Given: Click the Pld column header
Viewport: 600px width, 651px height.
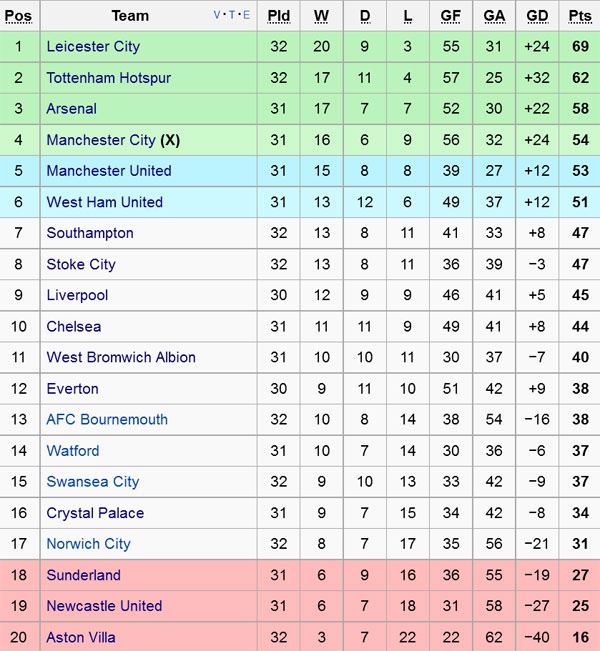Looking at the screenshot, I should pos(279,16).
